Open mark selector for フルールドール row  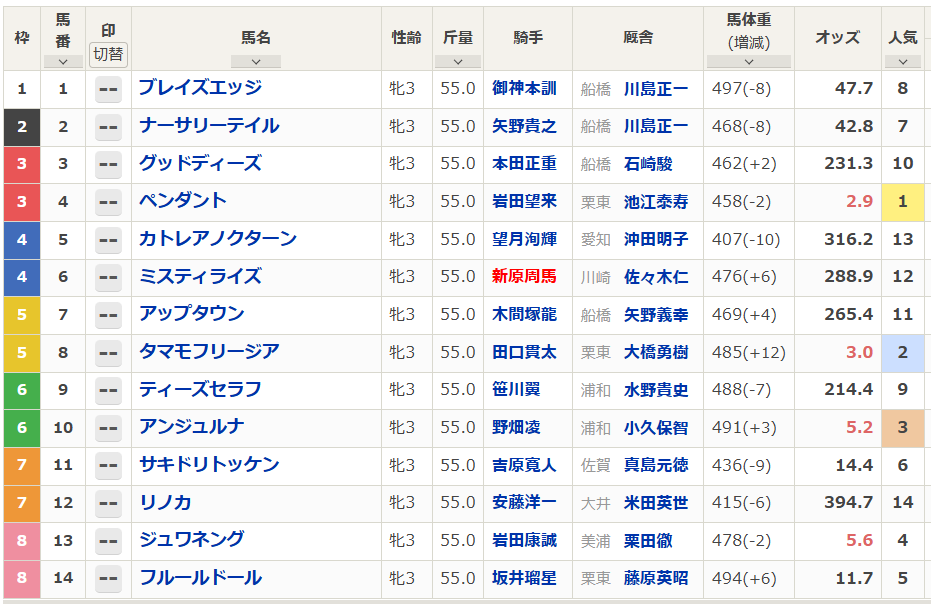108,578
